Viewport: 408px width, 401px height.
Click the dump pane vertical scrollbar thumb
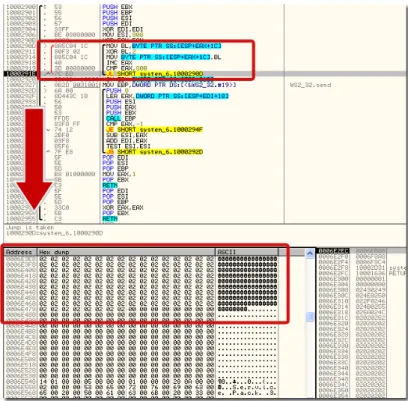310,316
